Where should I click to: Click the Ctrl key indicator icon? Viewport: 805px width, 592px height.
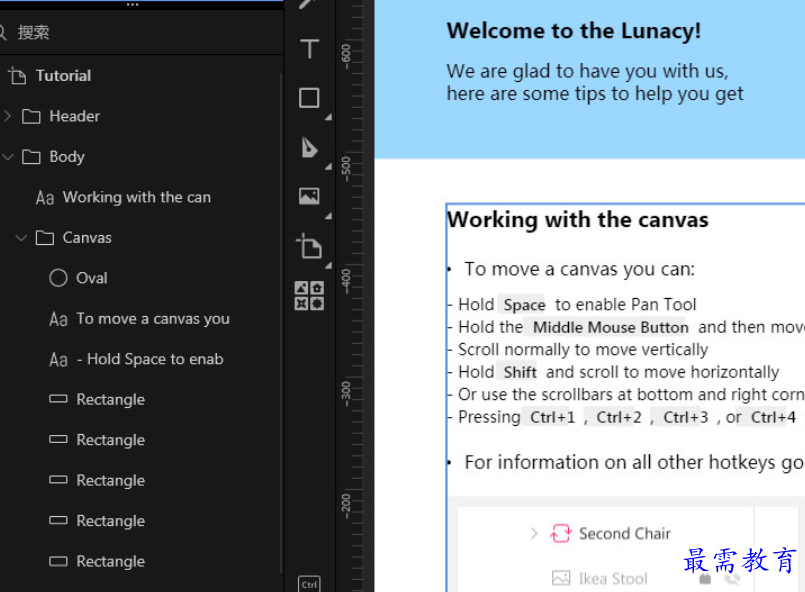point(309,584)
